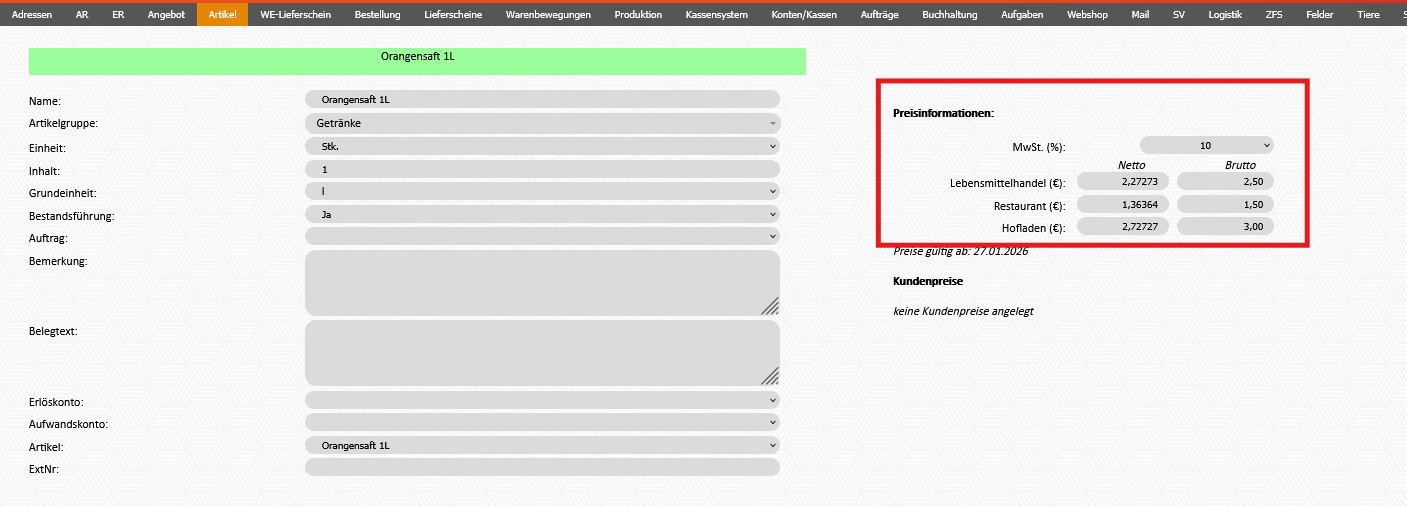Select the Lieferscheine tab
The height and width of the screenshot is (507, 1407).
pyautogui.click(x=453, y=15)
